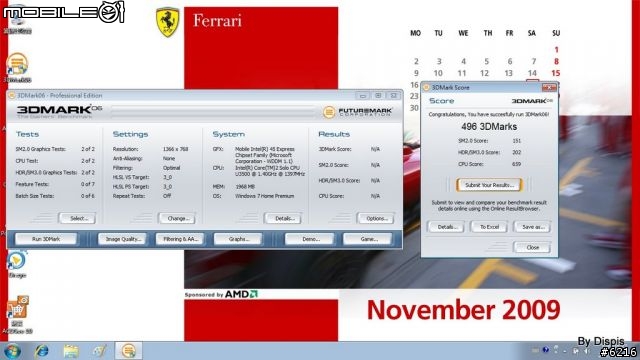
Task: Click the speaker volume tray icon
Action: pyautogui.click(x=587, y=351)
